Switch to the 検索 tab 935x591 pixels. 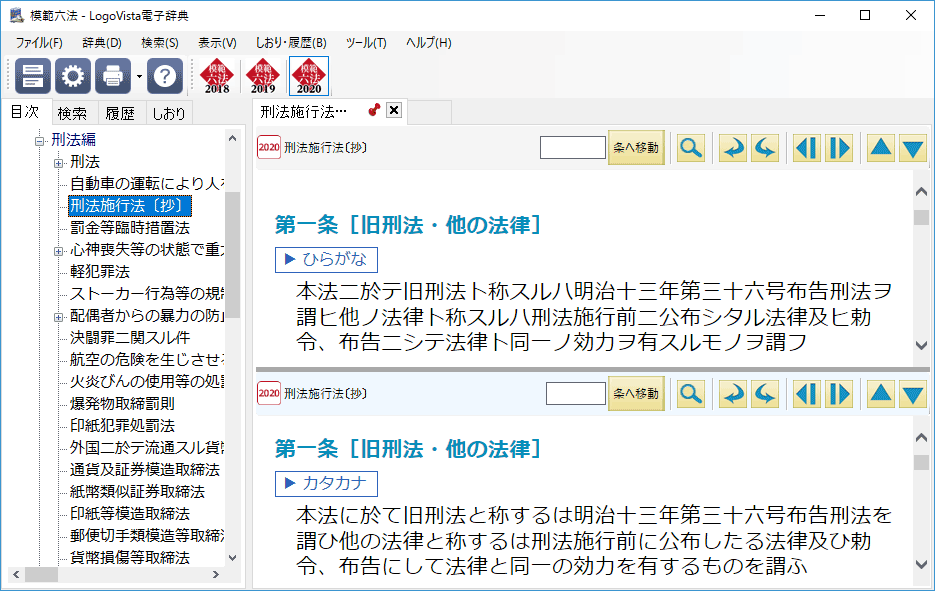pyautogui.click(x=72, y=113)
